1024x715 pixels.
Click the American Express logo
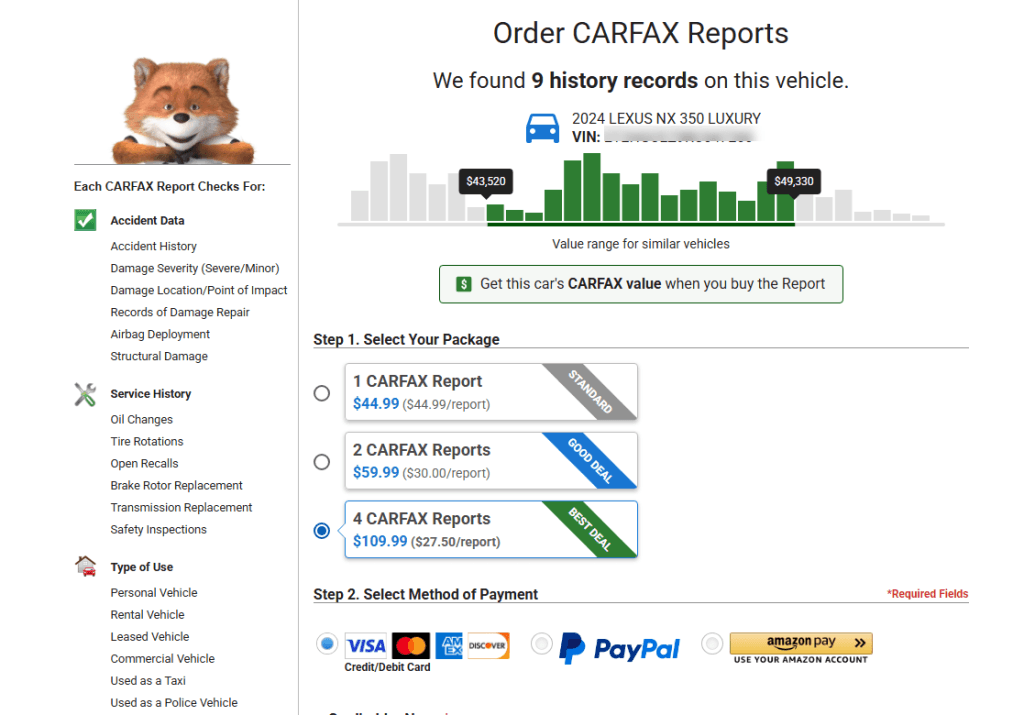click(x=449, y=646)
